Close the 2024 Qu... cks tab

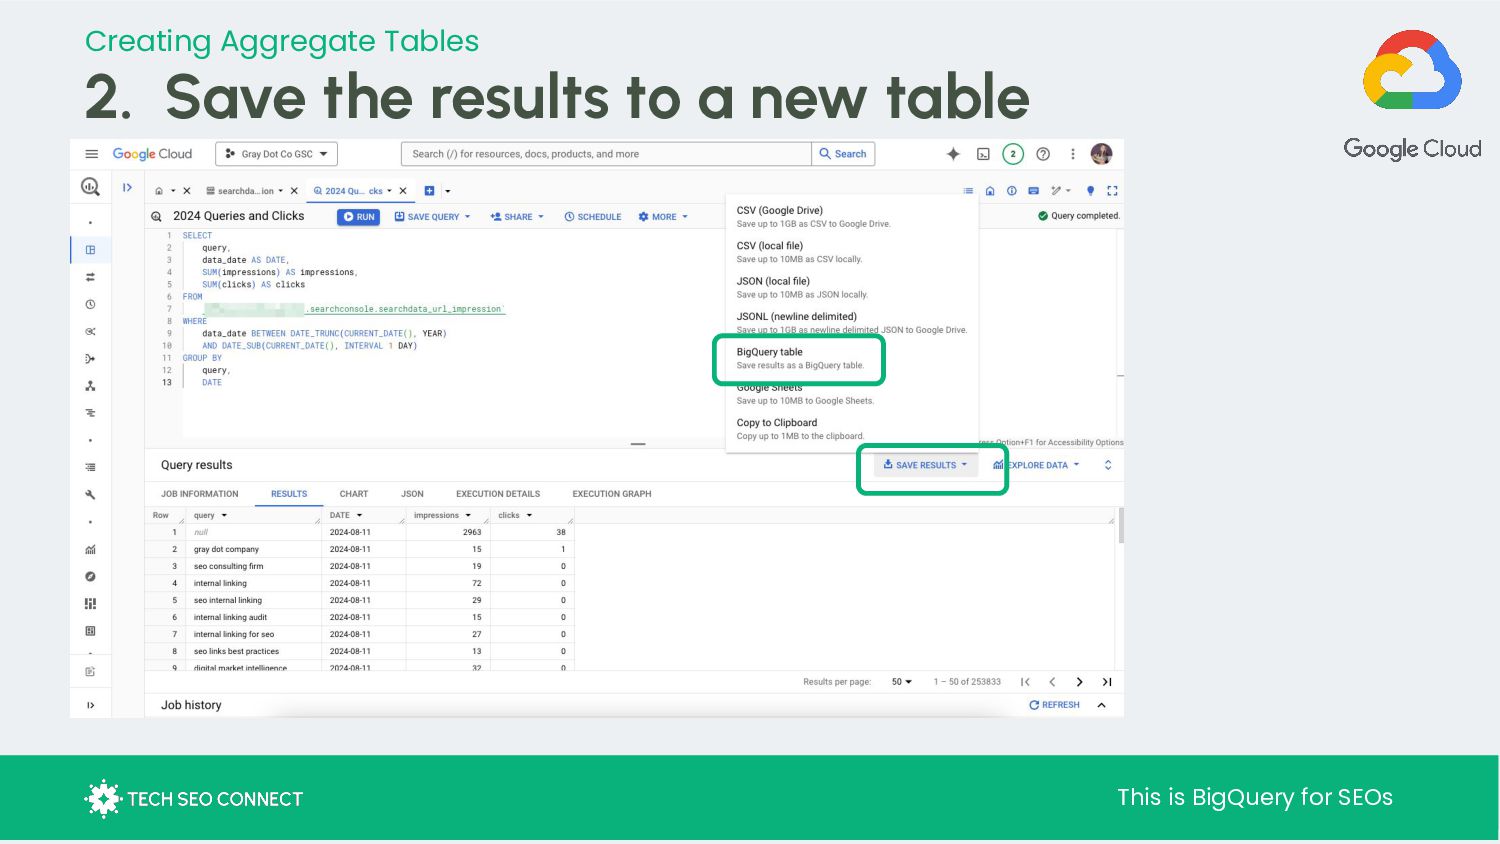coord(403,191)
